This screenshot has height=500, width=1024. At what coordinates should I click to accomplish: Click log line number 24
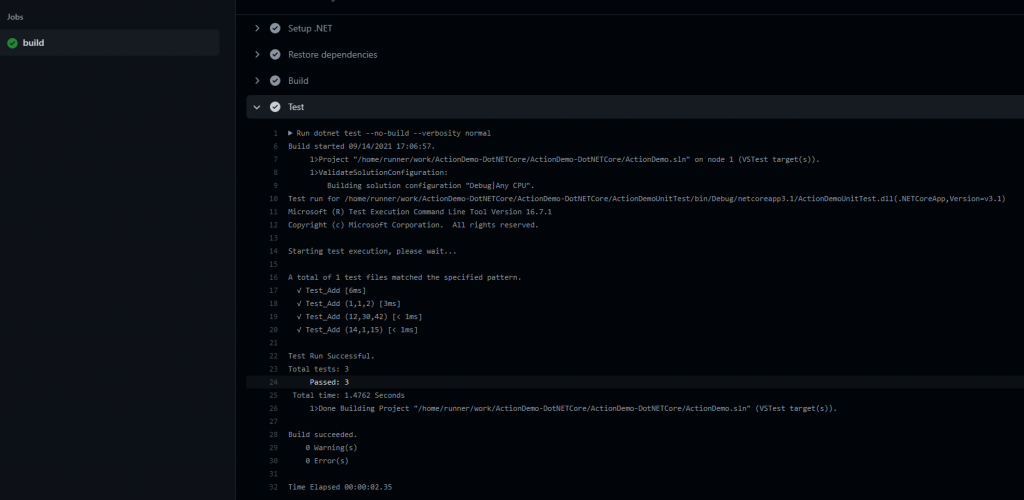tap(272, 382)
